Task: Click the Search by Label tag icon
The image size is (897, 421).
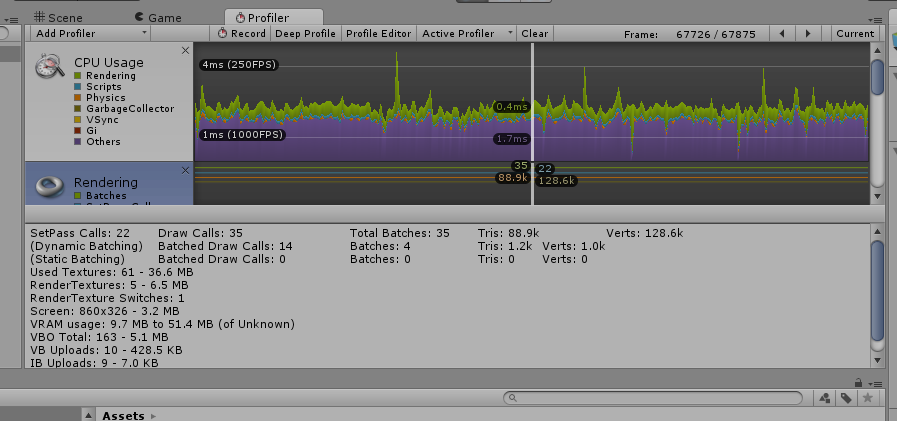Action: coord(846,398)
